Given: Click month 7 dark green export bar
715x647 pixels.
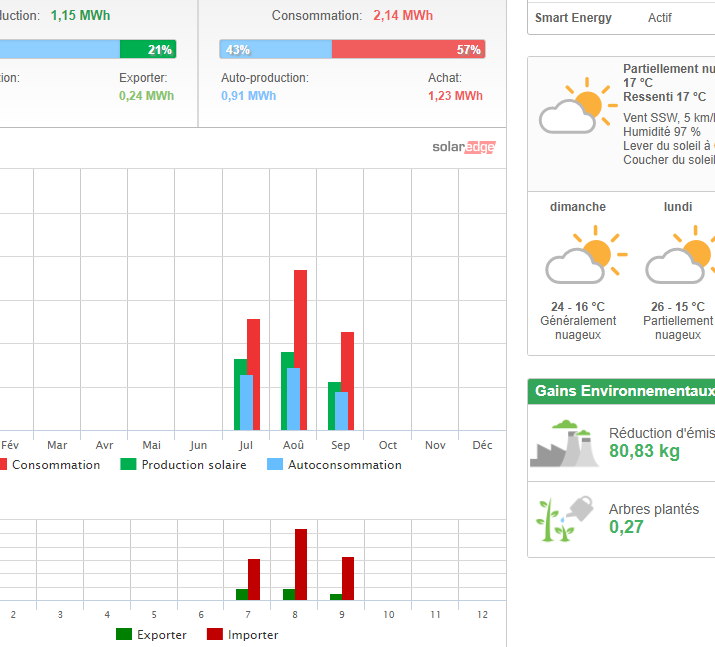Looking at the screenshot, I should tap(242, 594).
